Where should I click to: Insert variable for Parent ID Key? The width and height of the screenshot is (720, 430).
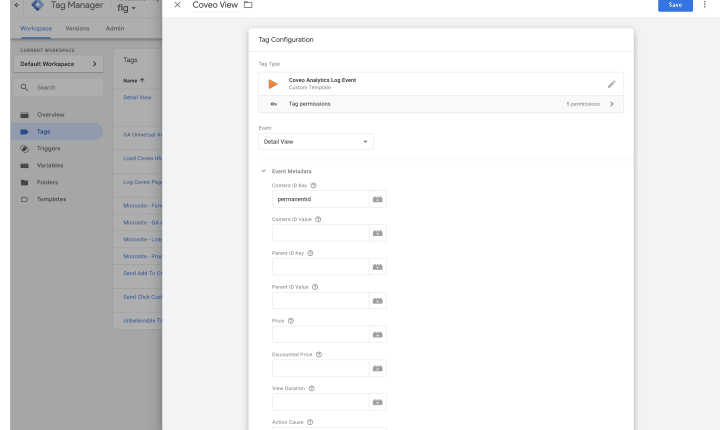coord(377,266)
